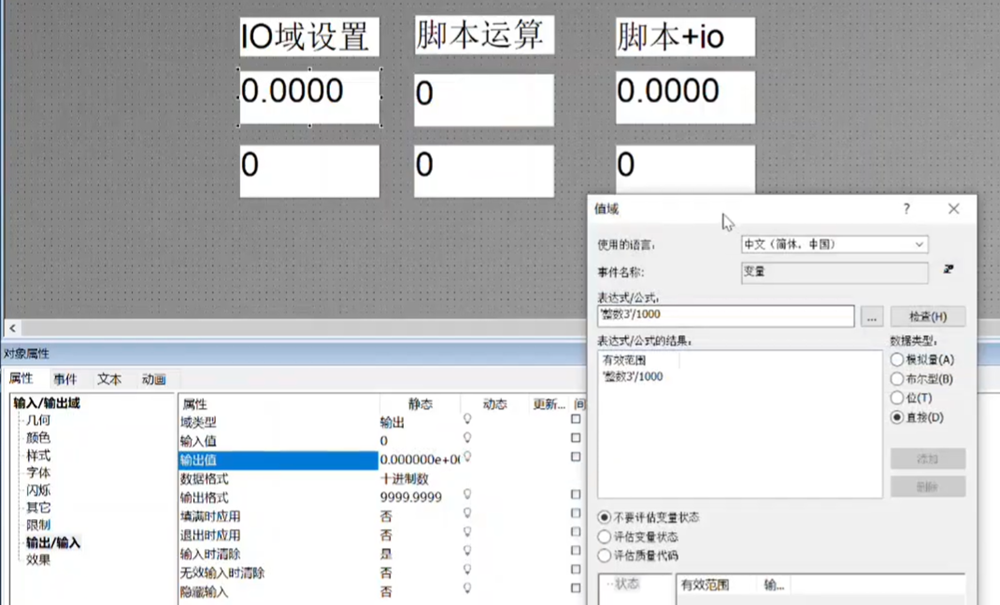Screen dimensions: 1000x605
Task: Click the 检查(H) button
Action: point(927,317)
